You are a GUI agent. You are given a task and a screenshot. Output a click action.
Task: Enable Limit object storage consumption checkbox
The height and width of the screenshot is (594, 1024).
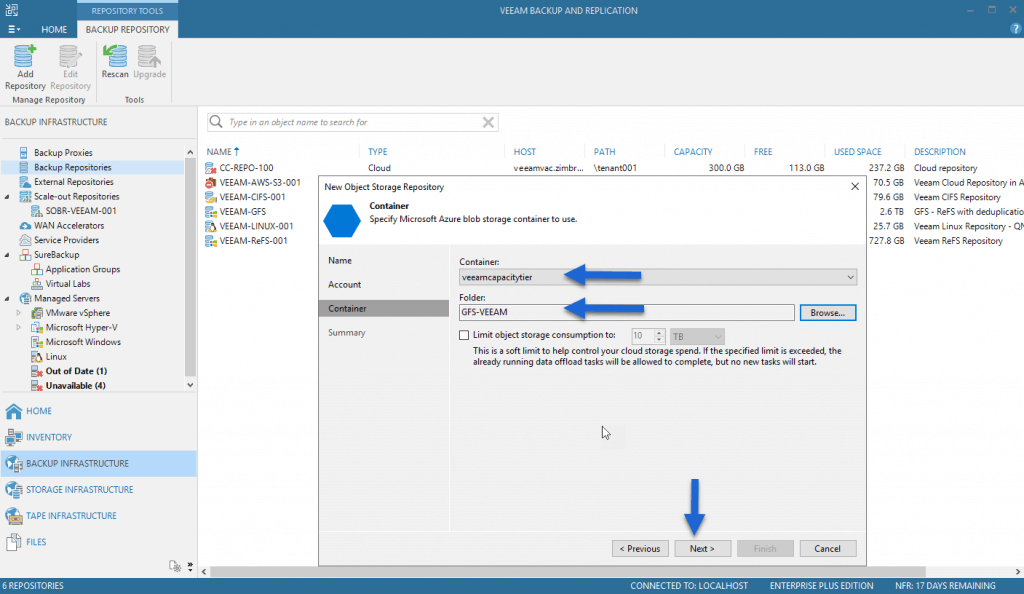click(x=464, y=336)
